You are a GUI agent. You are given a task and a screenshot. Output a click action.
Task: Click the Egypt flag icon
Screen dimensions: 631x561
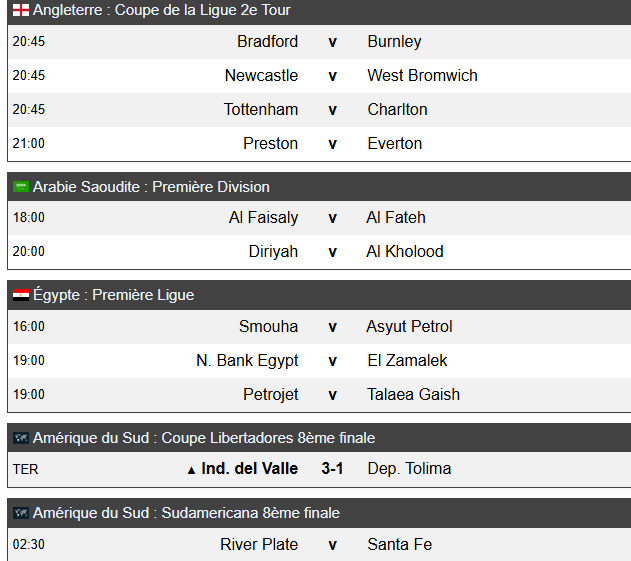21,295
